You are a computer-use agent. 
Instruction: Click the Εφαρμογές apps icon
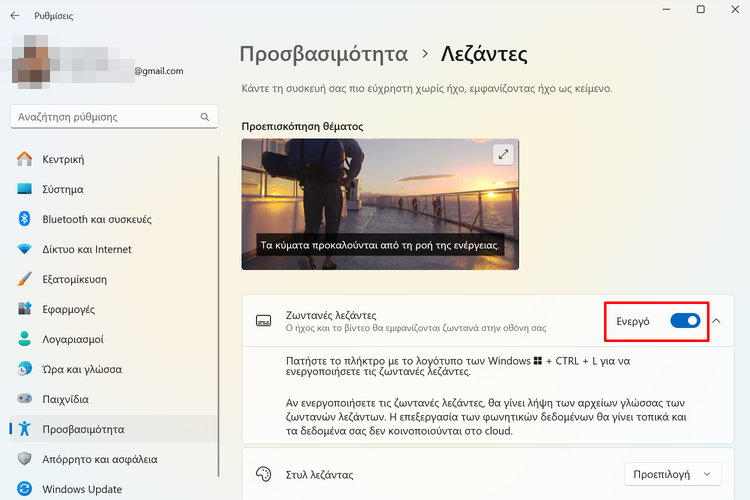pyautogui.click(x=24, y=309)
